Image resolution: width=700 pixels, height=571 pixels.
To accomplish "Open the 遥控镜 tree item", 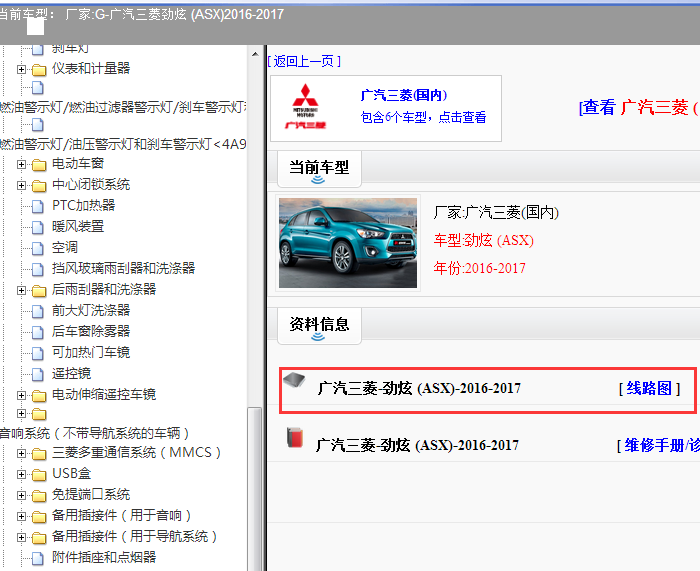I will [71, 373].
